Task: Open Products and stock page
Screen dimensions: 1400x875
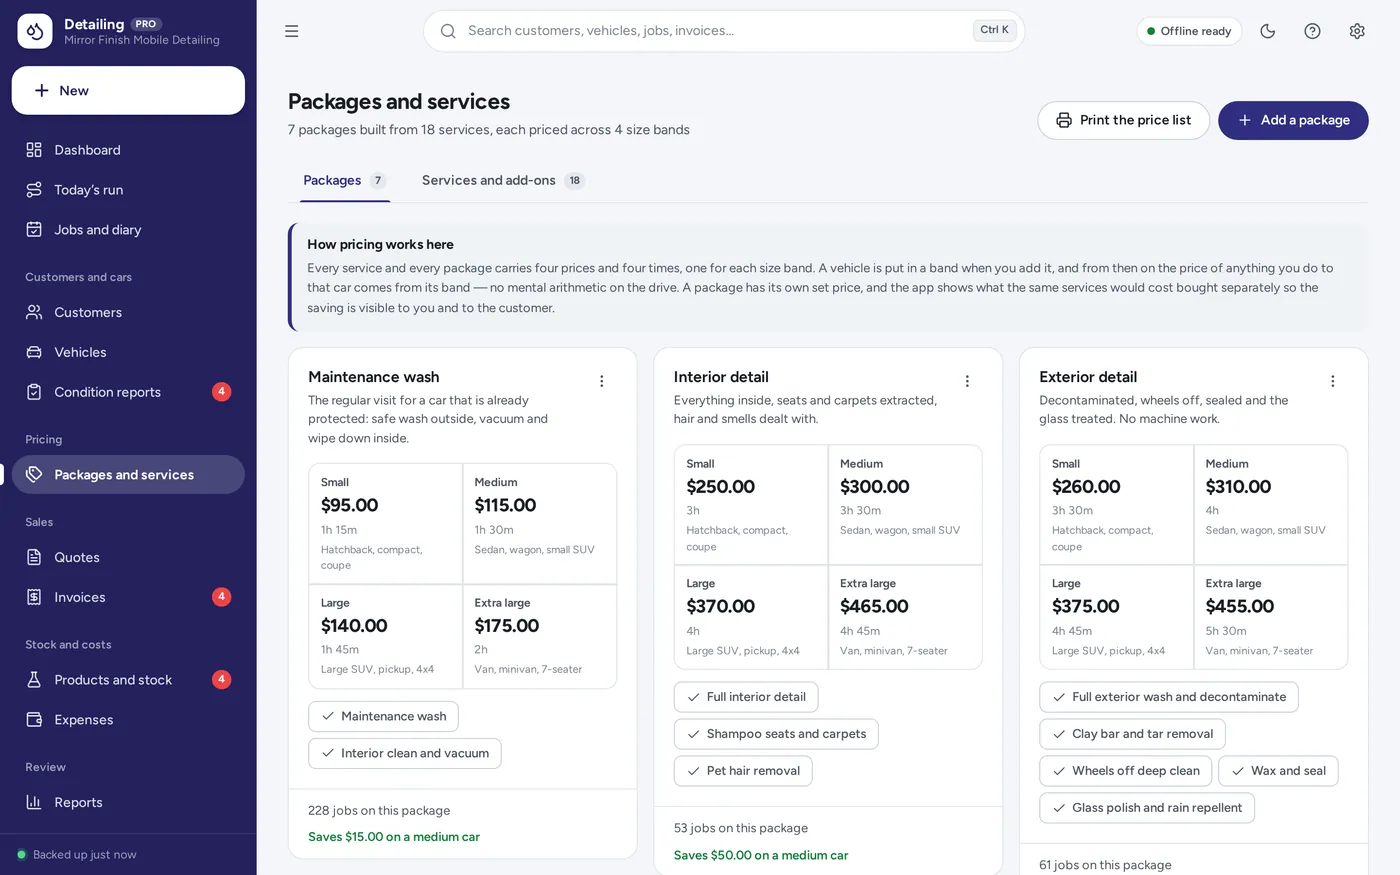Action: [x=128, y=680]
